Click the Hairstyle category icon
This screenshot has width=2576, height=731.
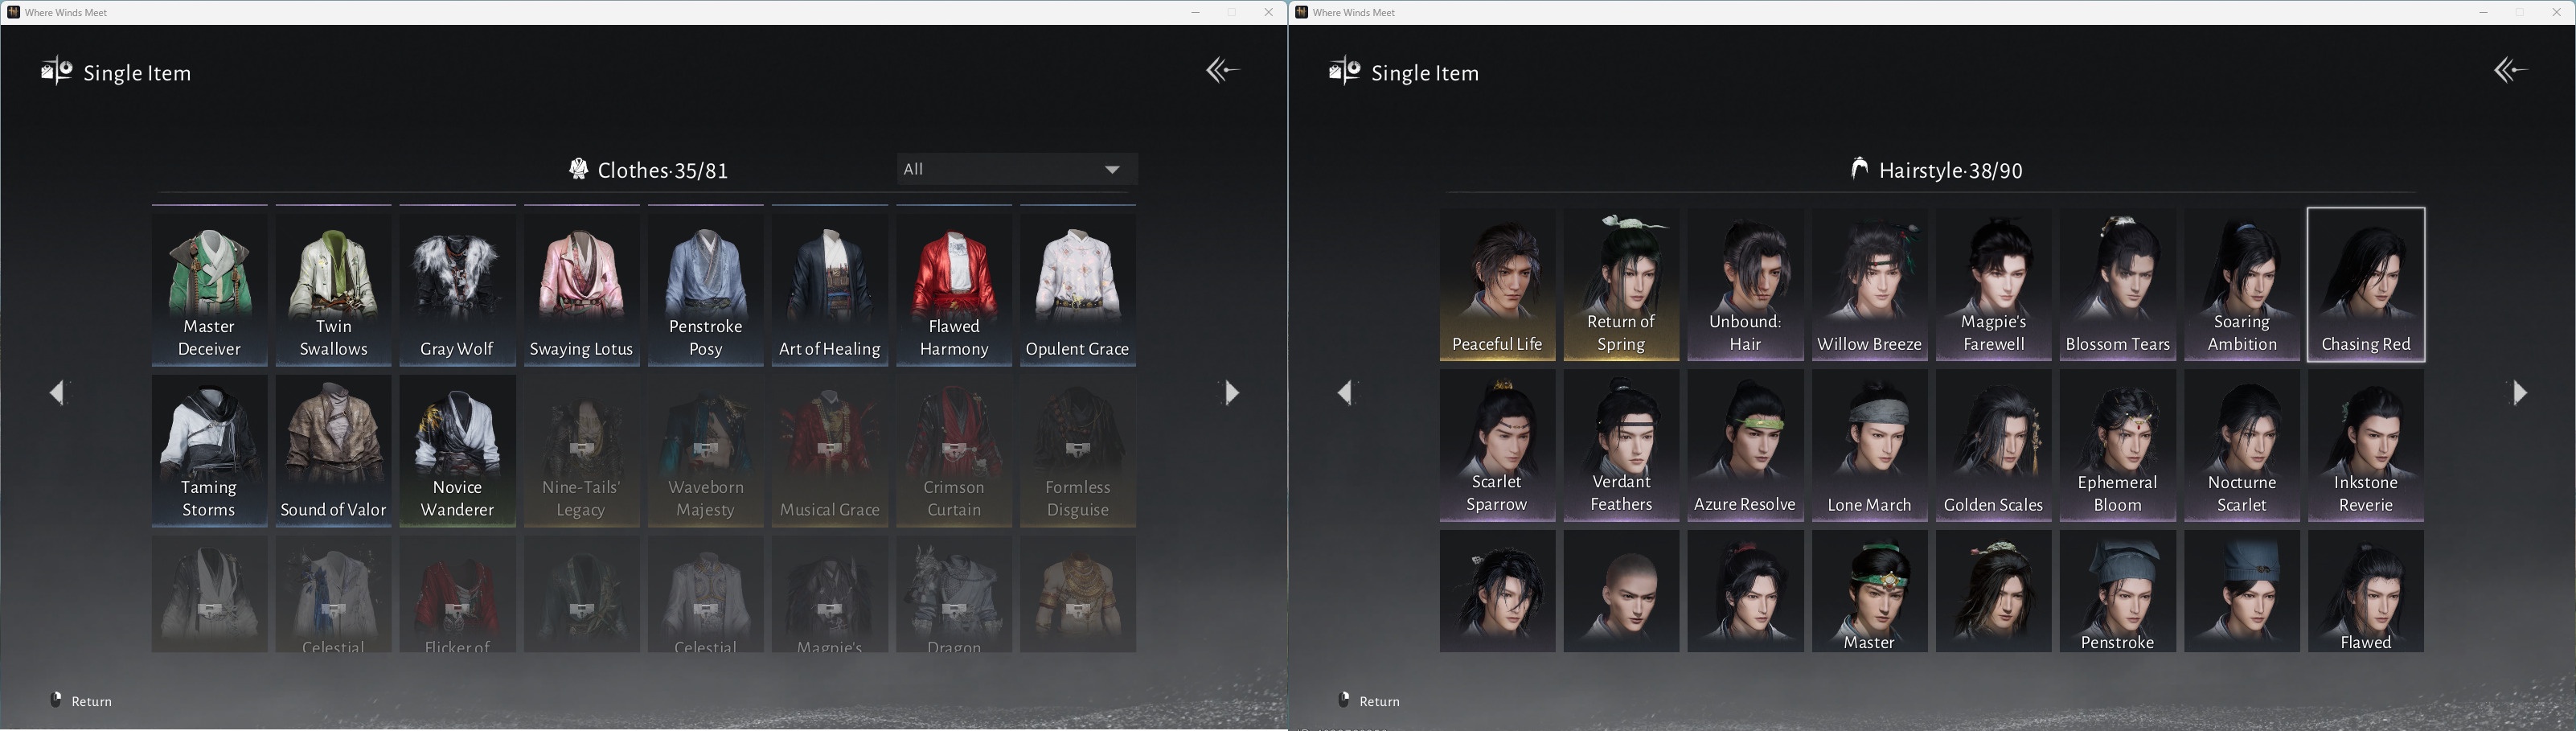tap(1859, 169)
